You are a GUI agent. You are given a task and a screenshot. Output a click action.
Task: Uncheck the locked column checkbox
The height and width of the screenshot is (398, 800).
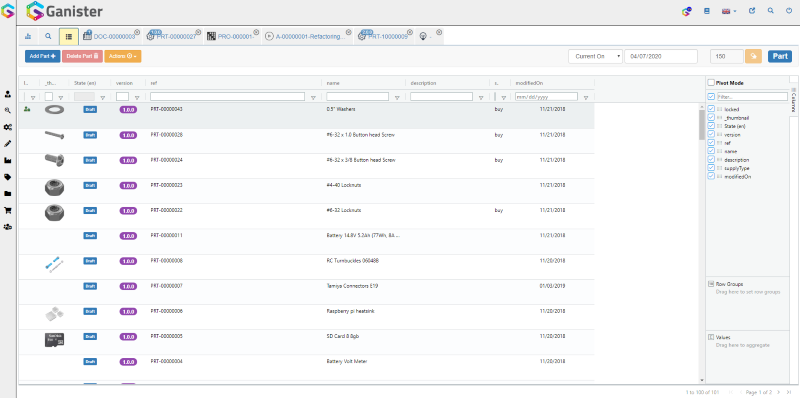(711, 109)
